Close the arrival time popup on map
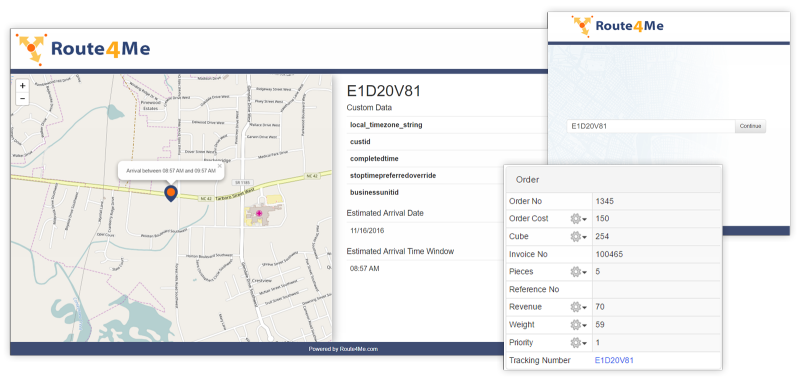 click(x=219, y=166)
